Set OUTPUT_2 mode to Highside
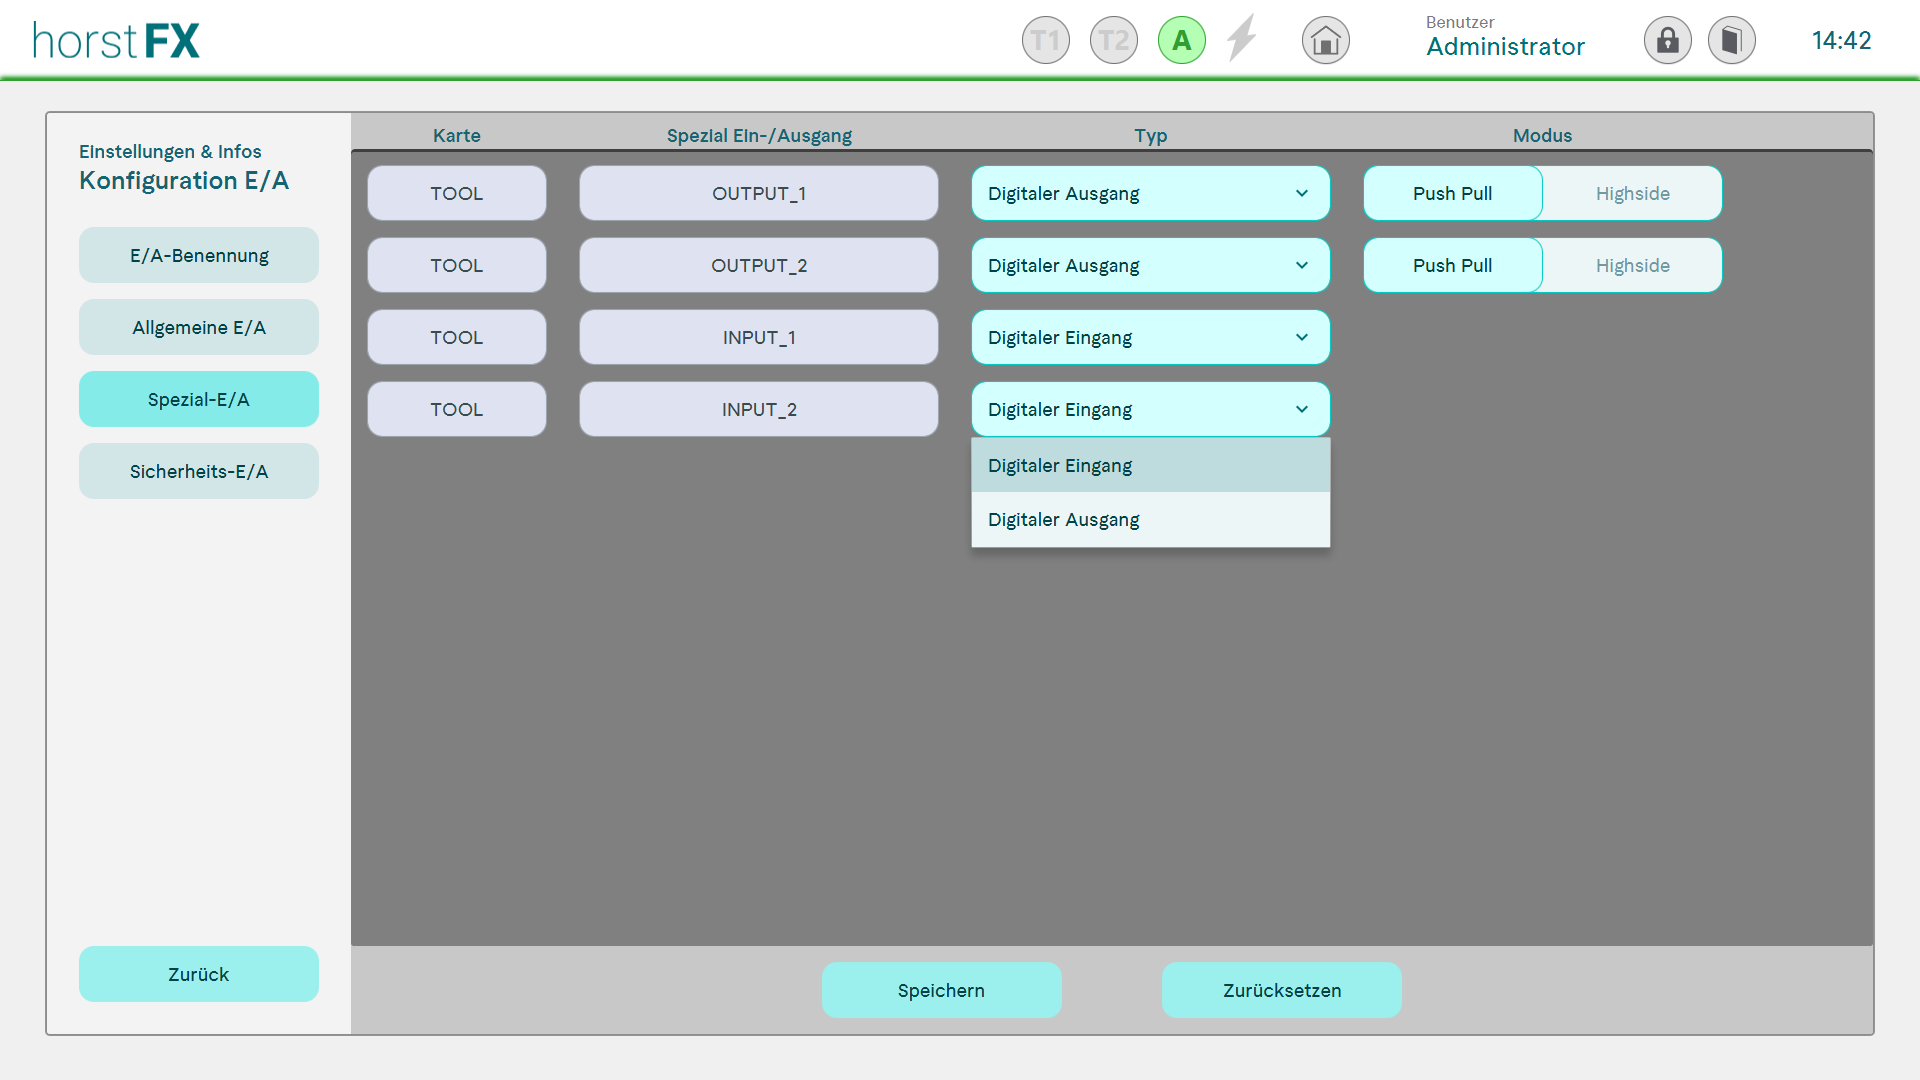Viewport: 1920px width, 1080px height. point(1632,265)
